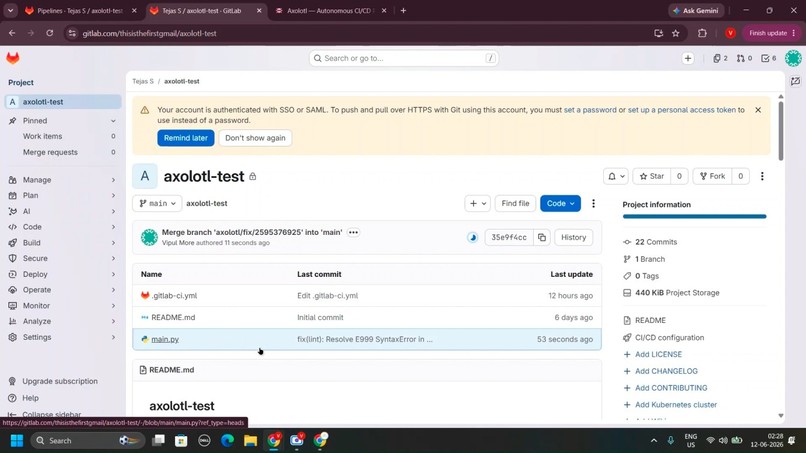
Task: Toggle the Pinned section in sidebar
Action: [x=63, y=121]
